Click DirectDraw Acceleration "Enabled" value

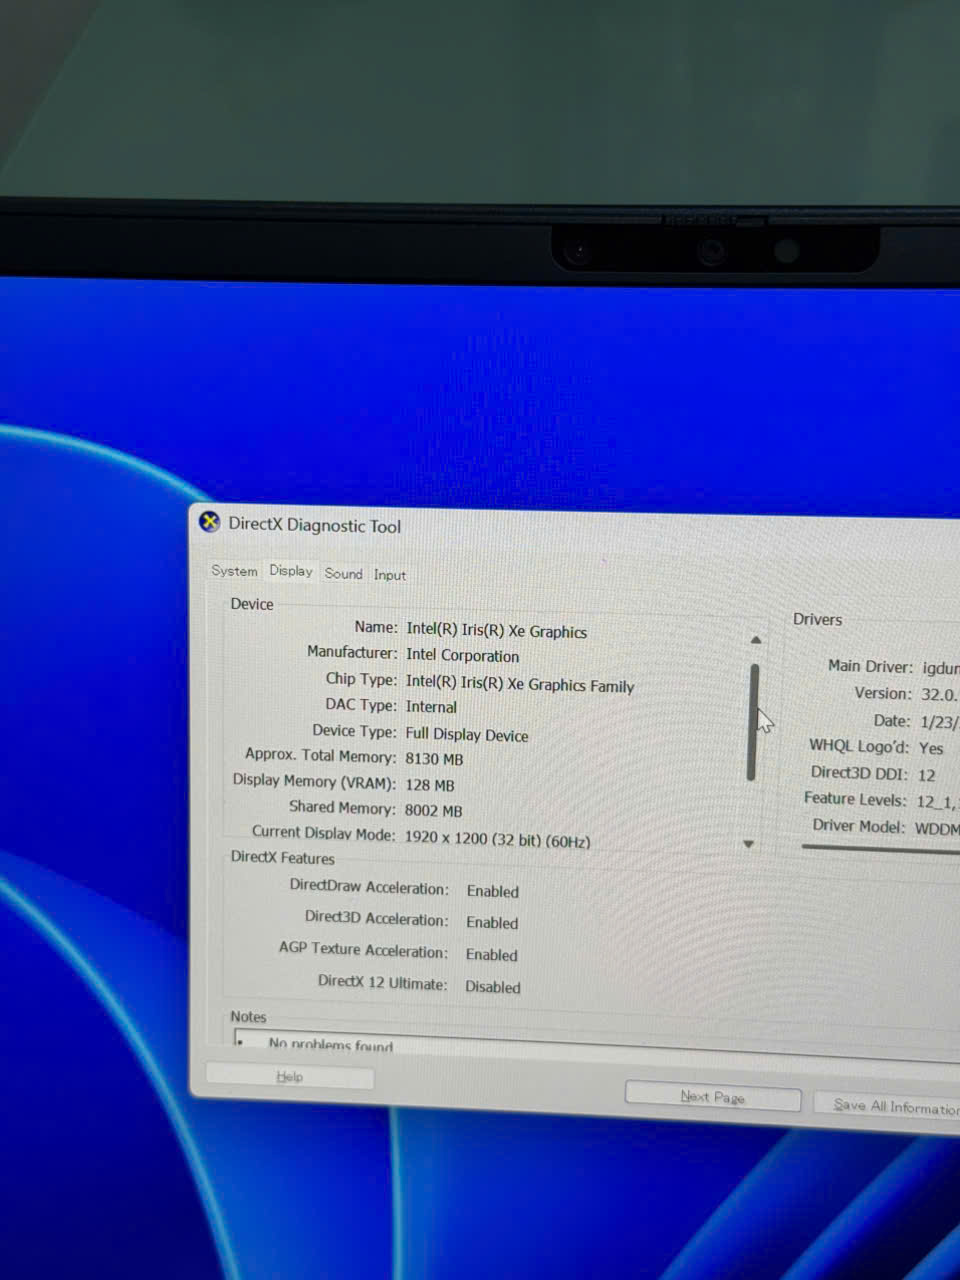click(492, 892)
